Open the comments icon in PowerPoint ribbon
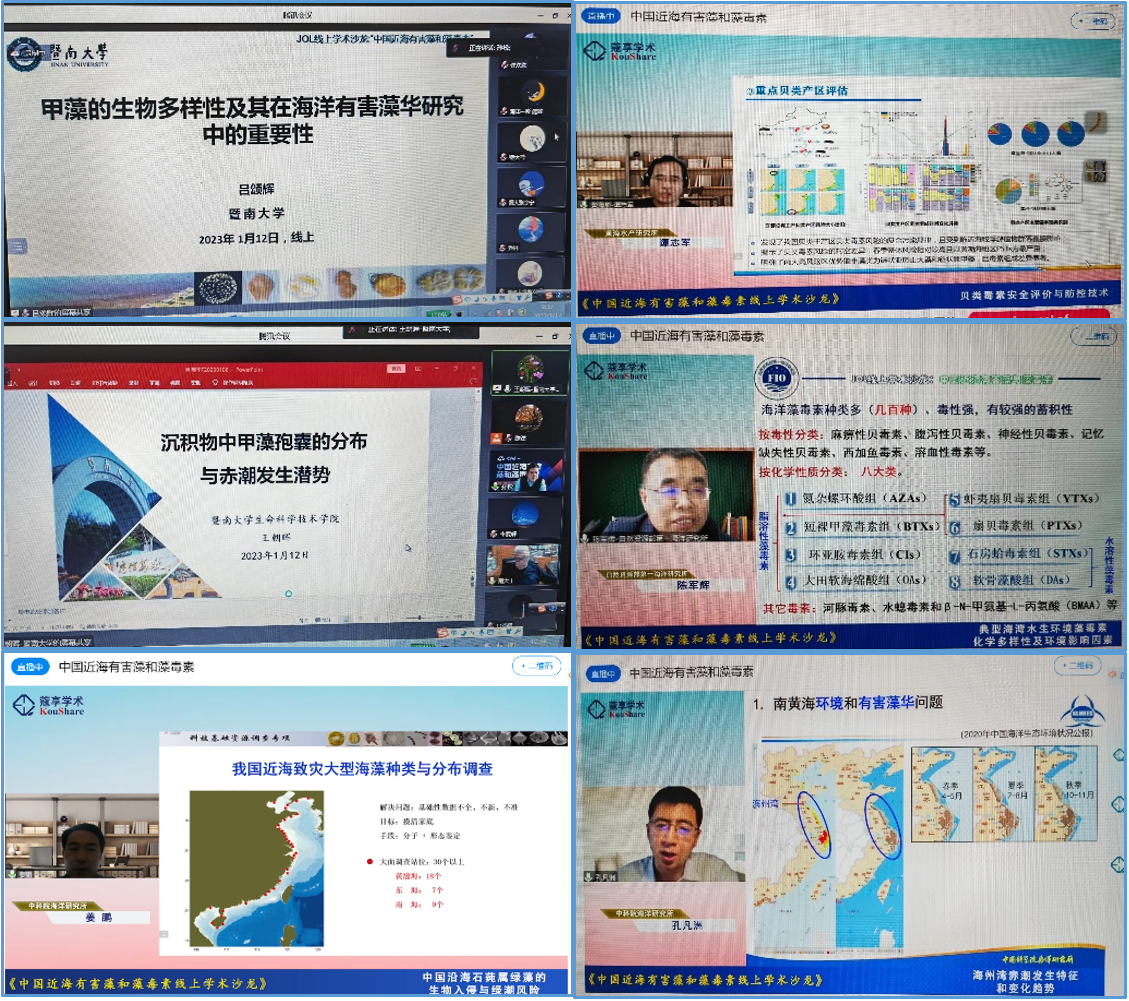 click(x=473, y=382)
